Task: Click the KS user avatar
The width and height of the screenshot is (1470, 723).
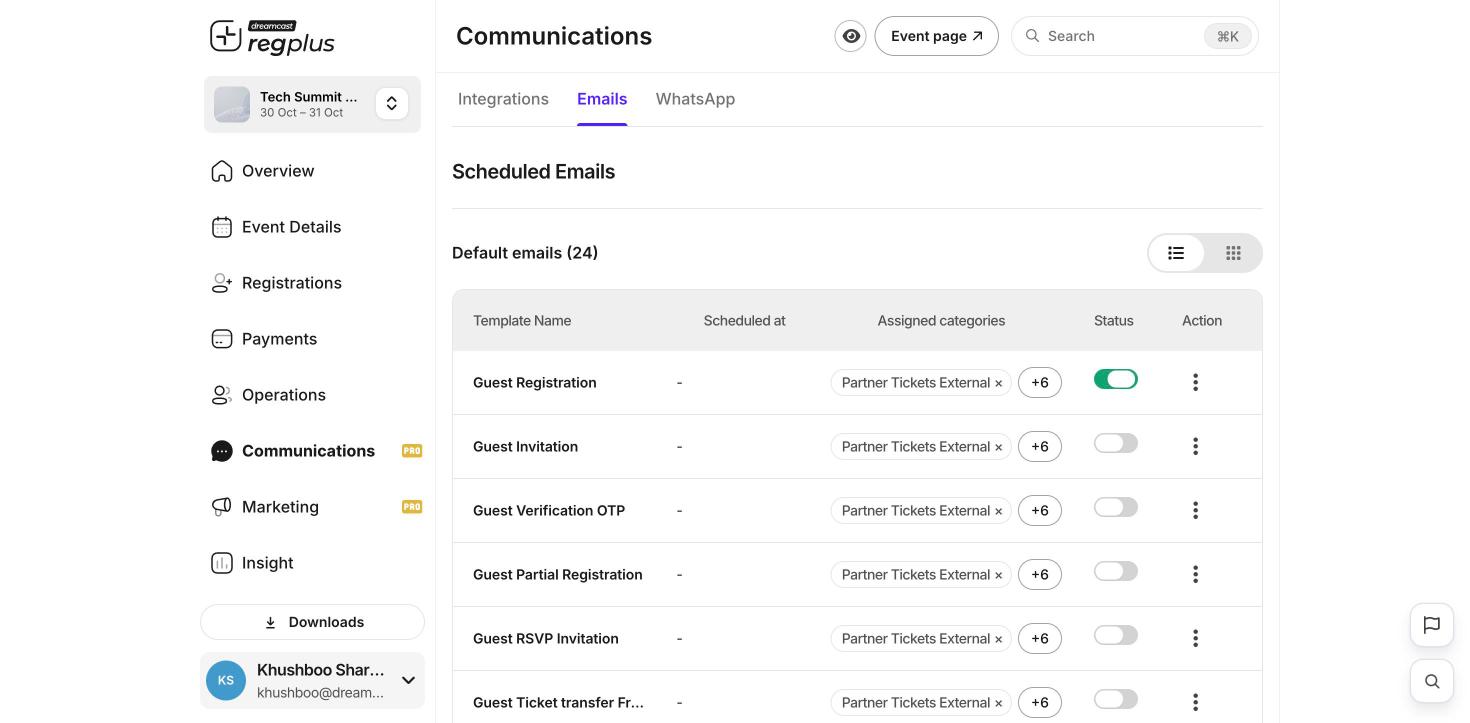Action: pos(226,680)
